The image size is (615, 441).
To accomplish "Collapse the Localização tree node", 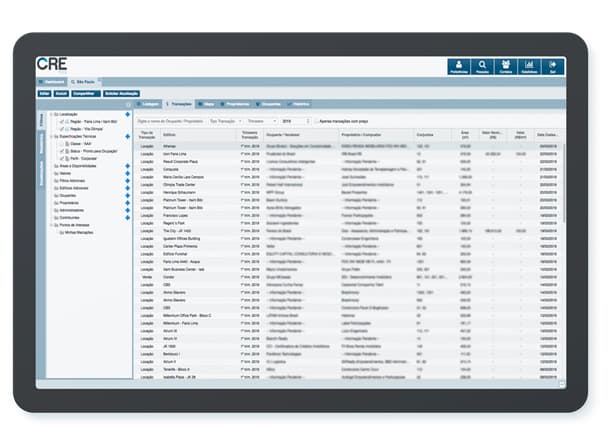I will [x=51, y=114].
